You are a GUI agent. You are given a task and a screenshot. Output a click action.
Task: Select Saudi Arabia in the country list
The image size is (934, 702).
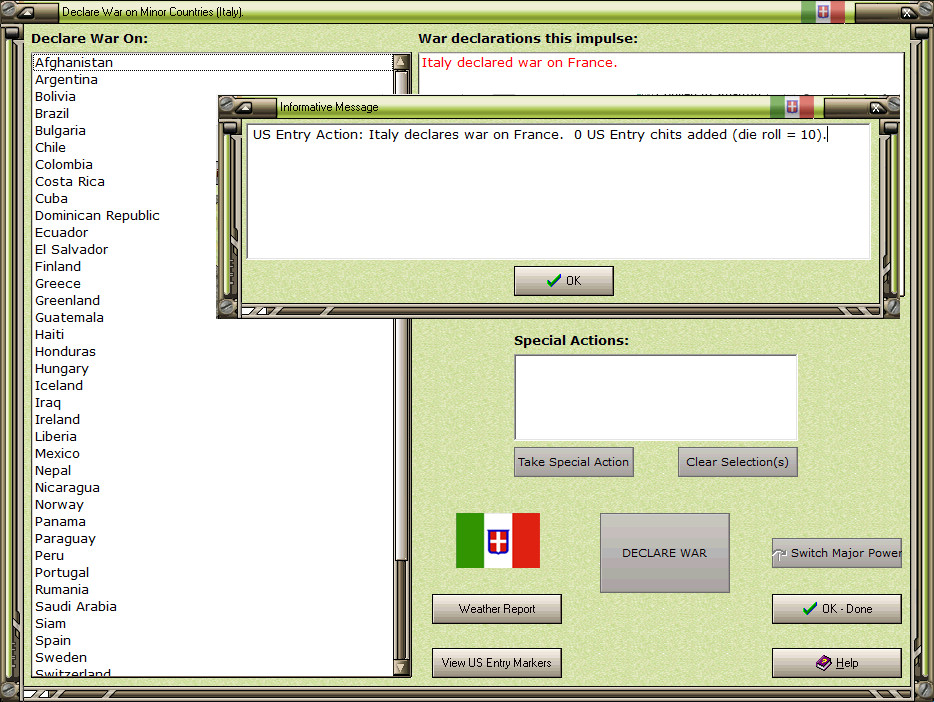(x=213, y=607)
